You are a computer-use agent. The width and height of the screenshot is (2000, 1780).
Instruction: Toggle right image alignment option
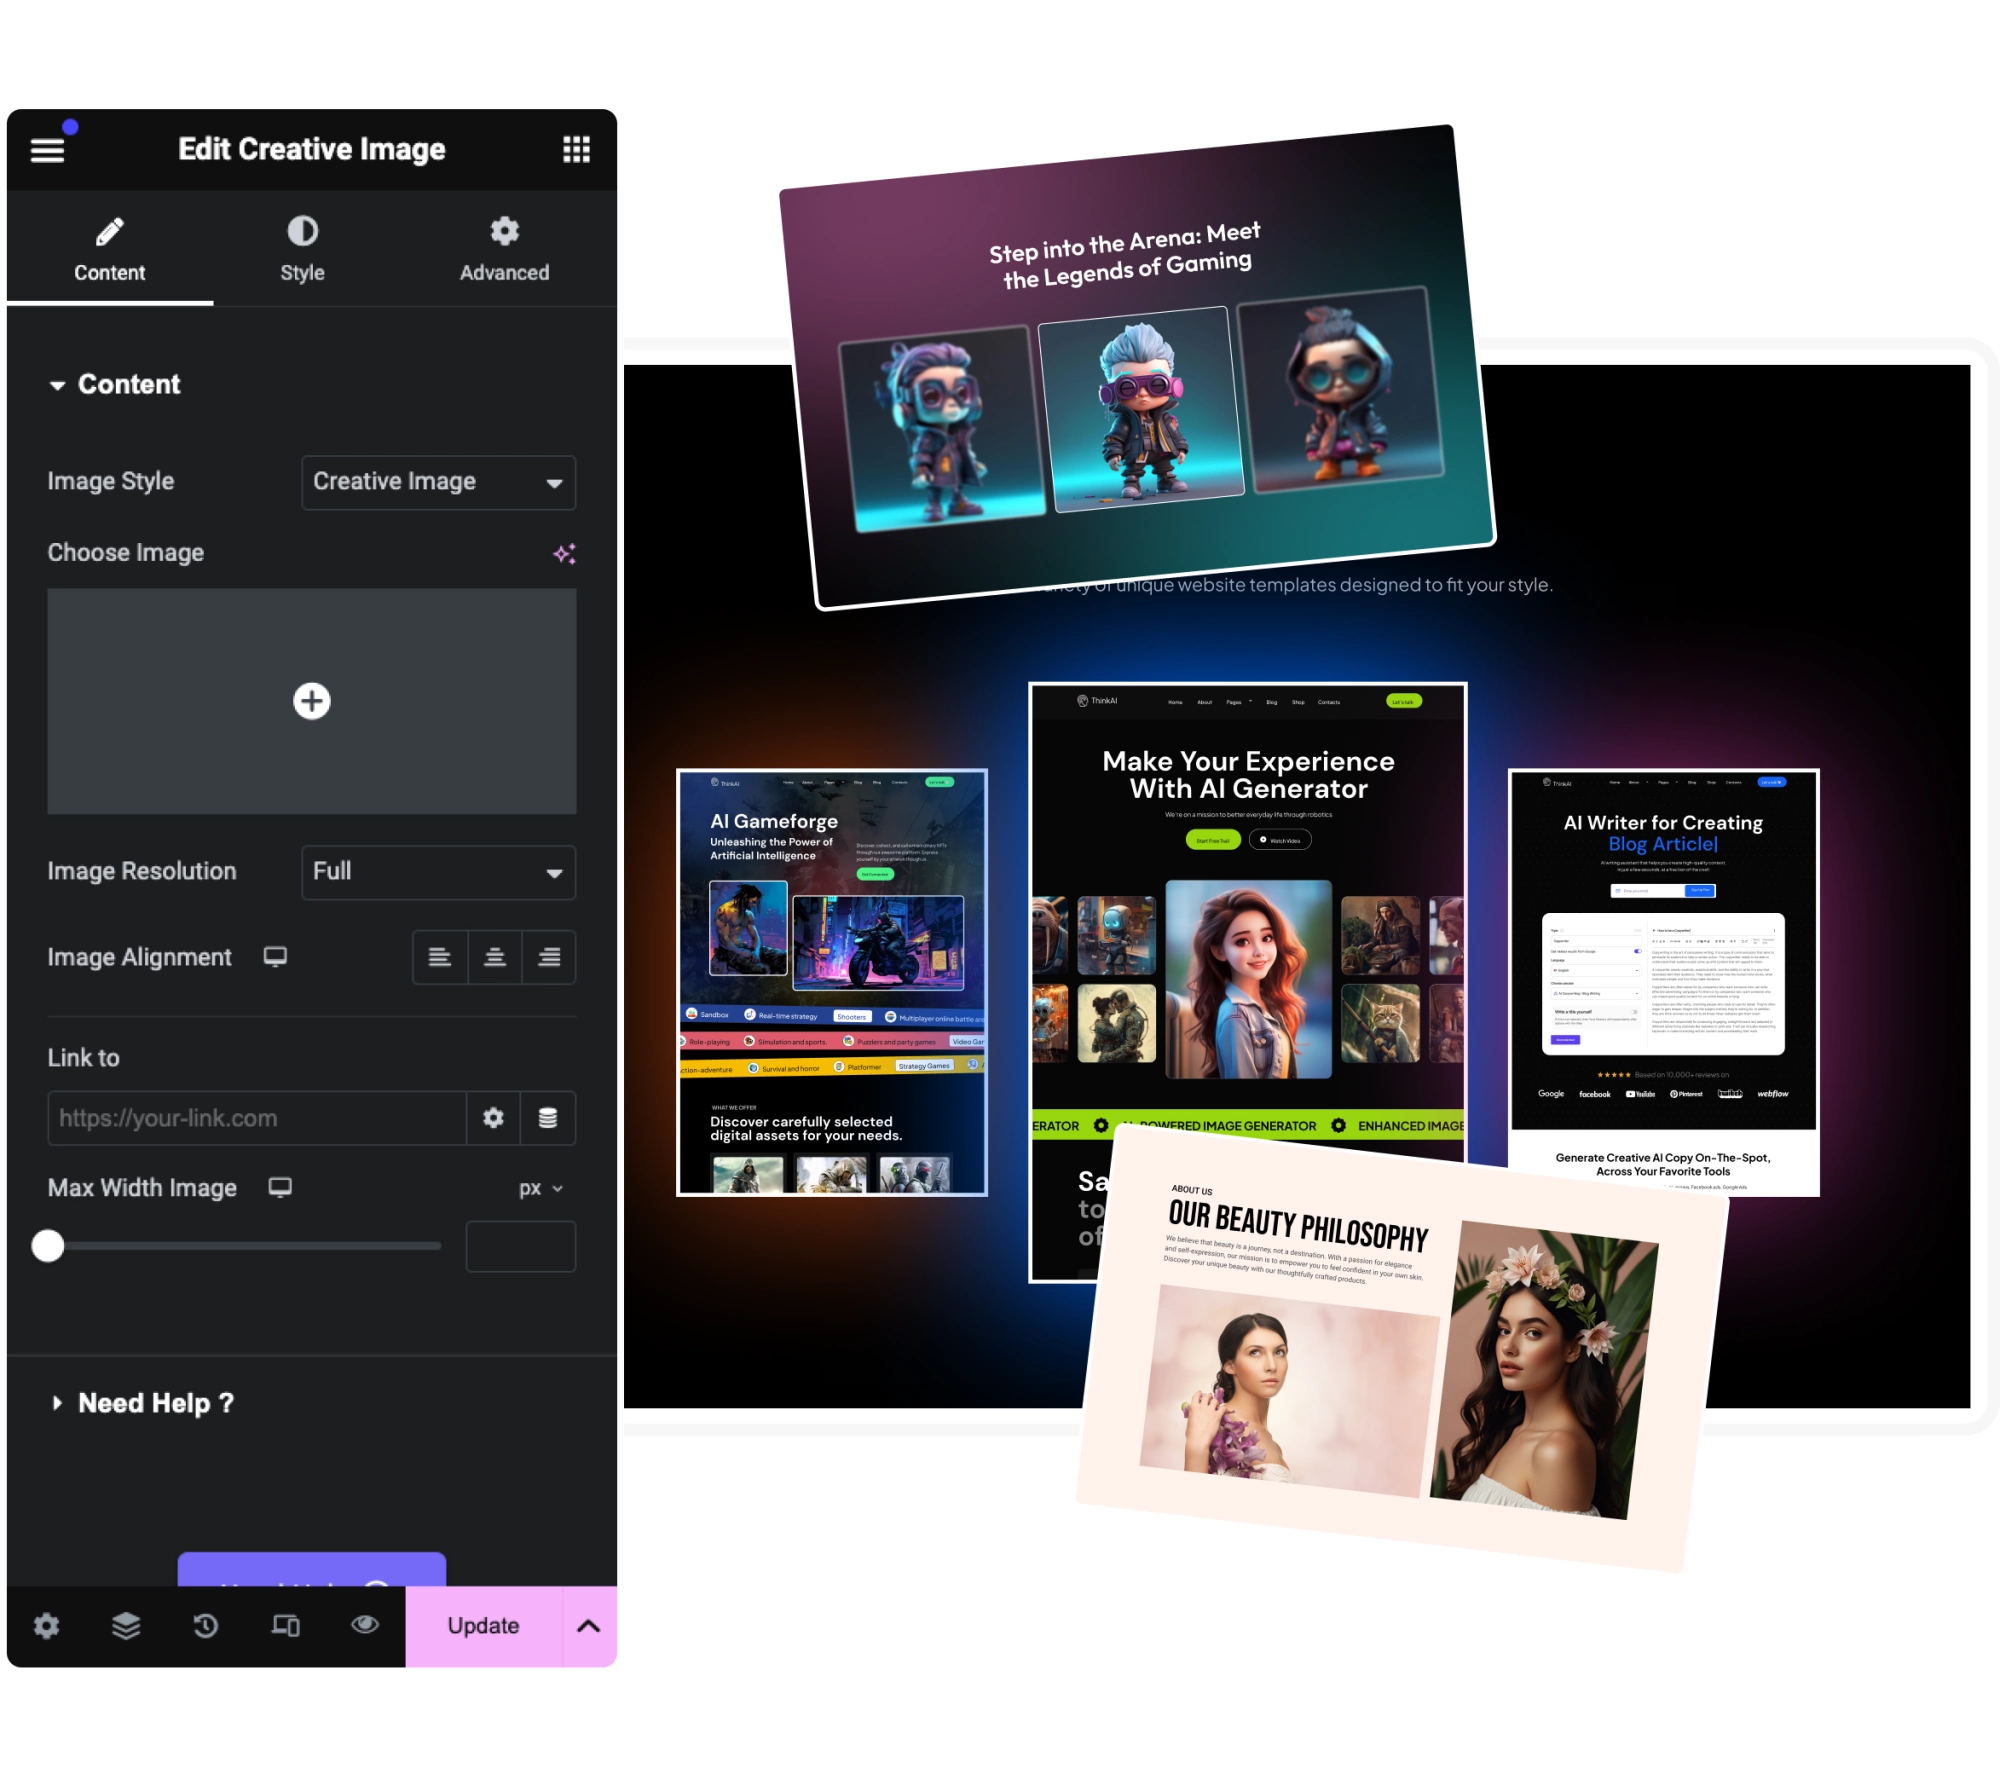(x=550, y=957)
